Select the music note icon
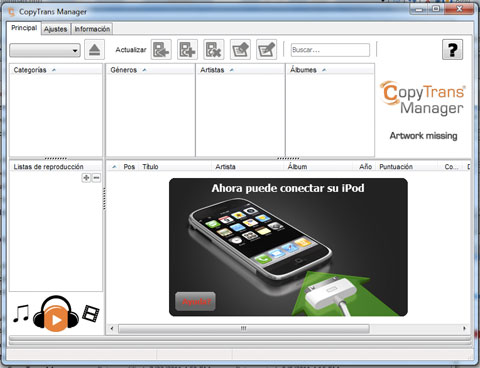The height and width of the screenshot is (368, 480). [21, 313]
